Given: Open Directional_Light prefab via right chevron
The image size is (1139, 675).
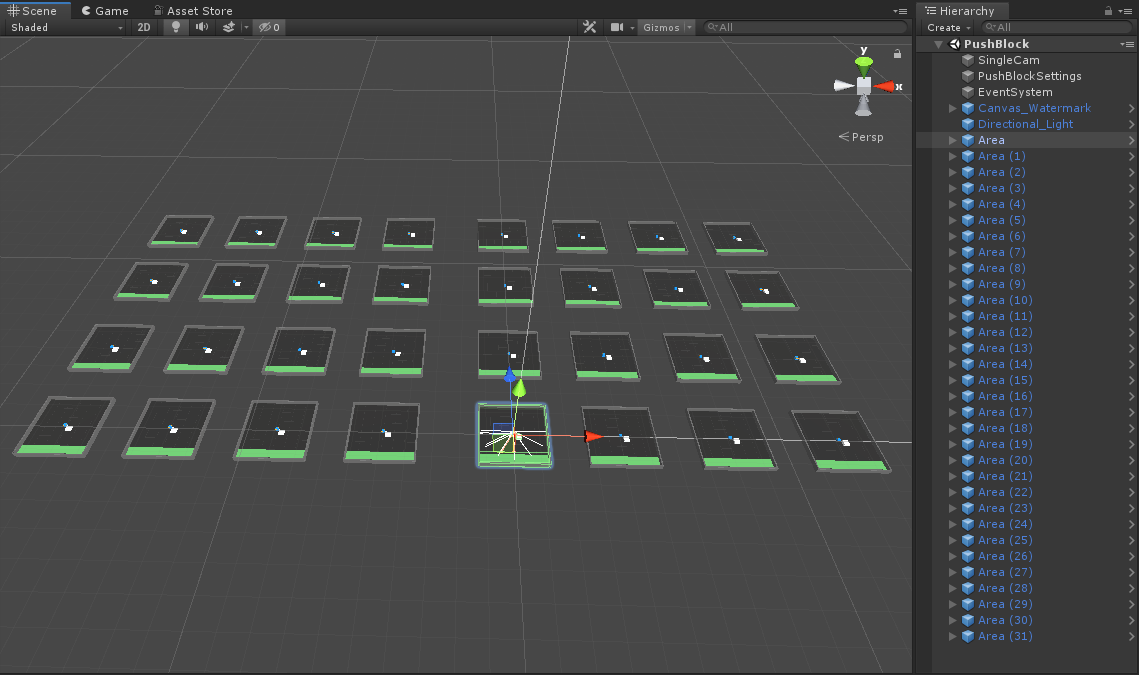Looking at the screenshot, I should tap(1131, 124).
